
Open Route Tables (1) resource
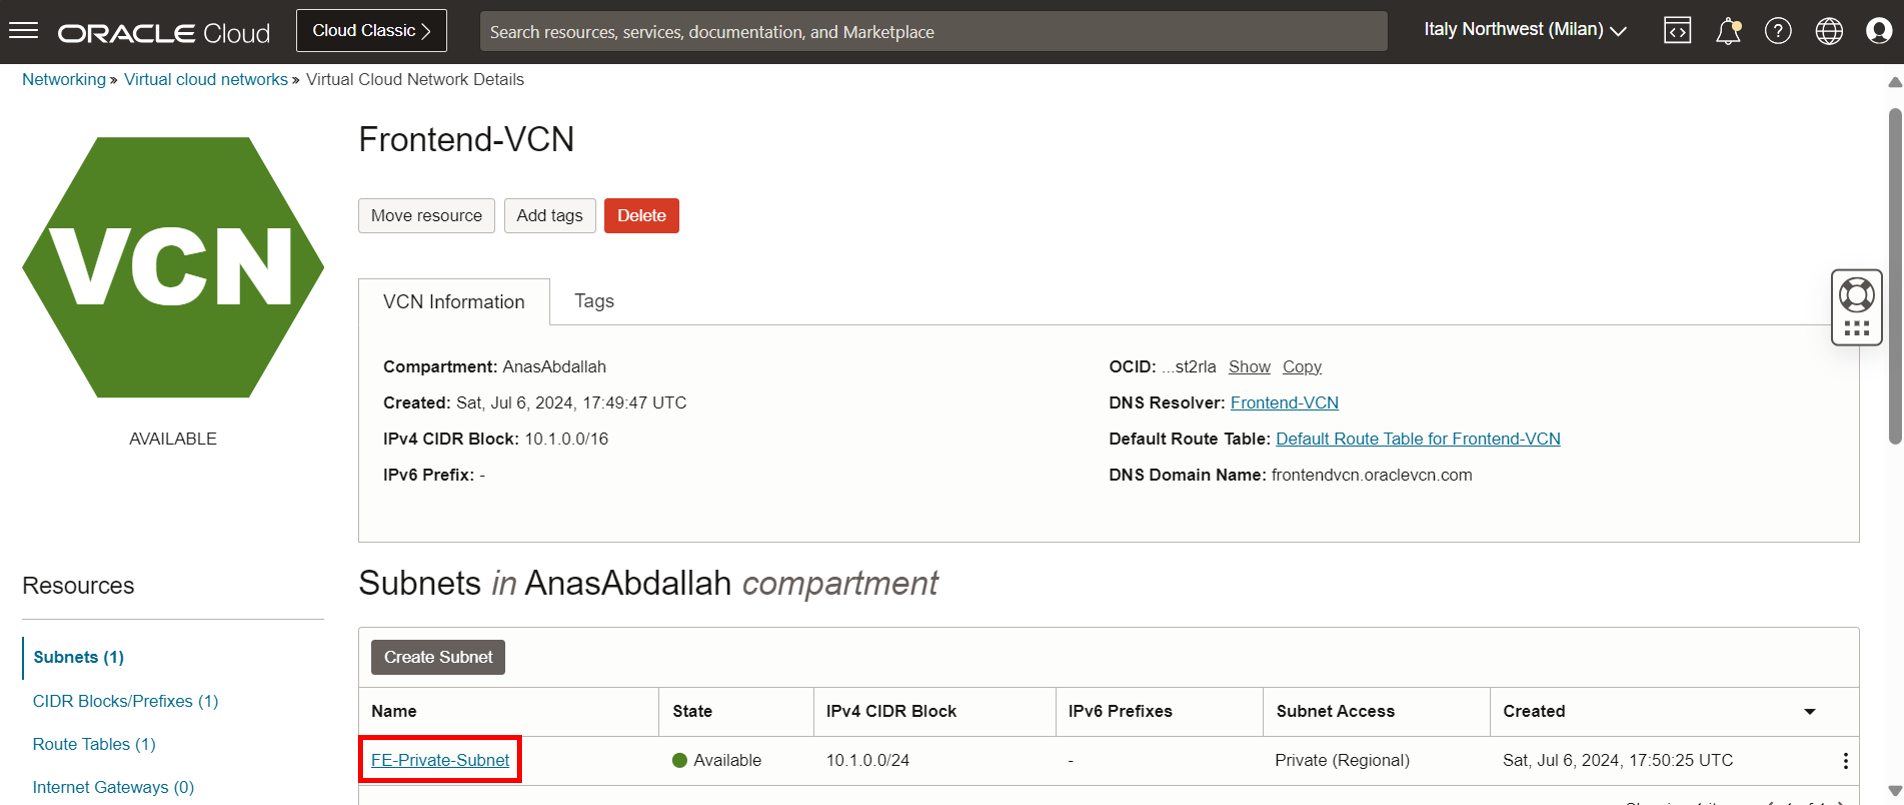(x=94, y=744)
